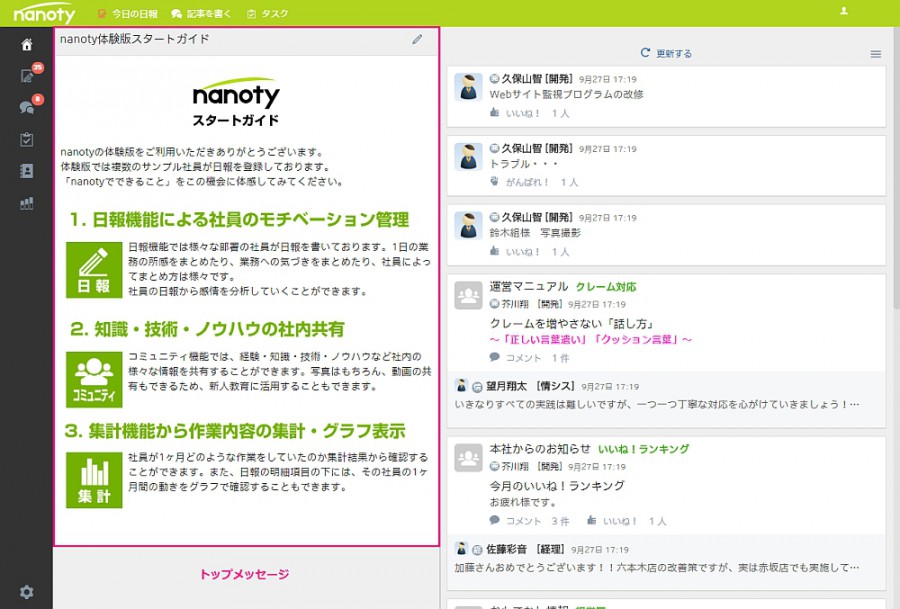This screenshot has height=609, width=900.
Task: Open settings gear in sidebar
Action: [x=26, y=592]
